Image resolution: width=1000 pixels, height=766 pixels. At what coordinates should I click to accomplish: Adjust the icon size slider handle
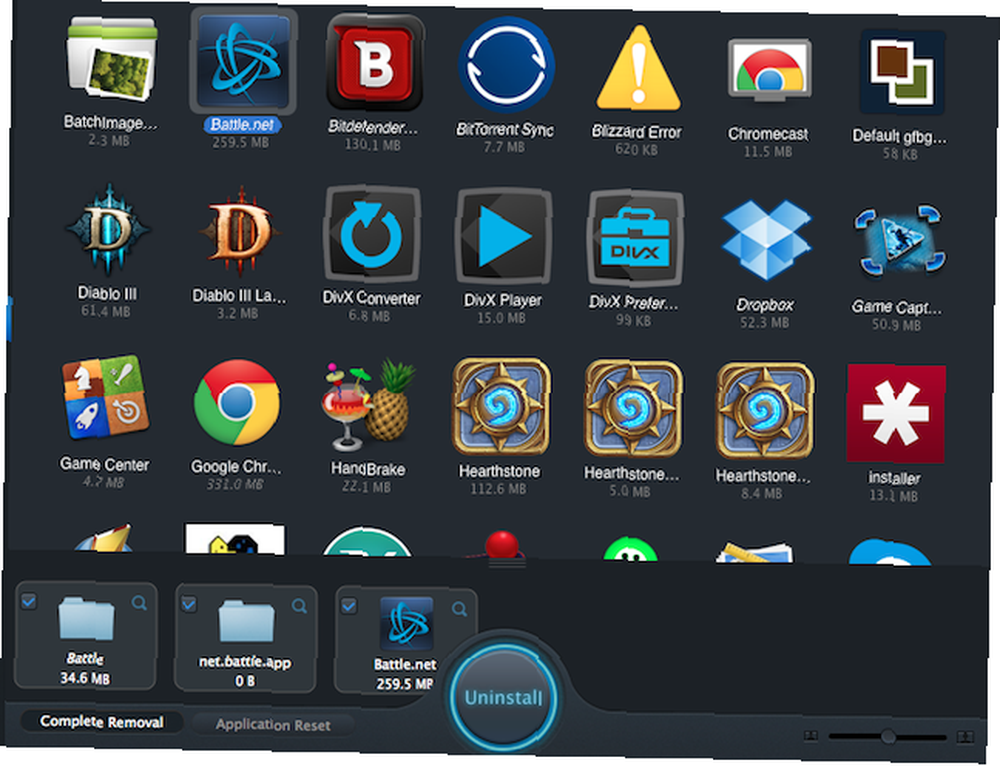point(888,737)
